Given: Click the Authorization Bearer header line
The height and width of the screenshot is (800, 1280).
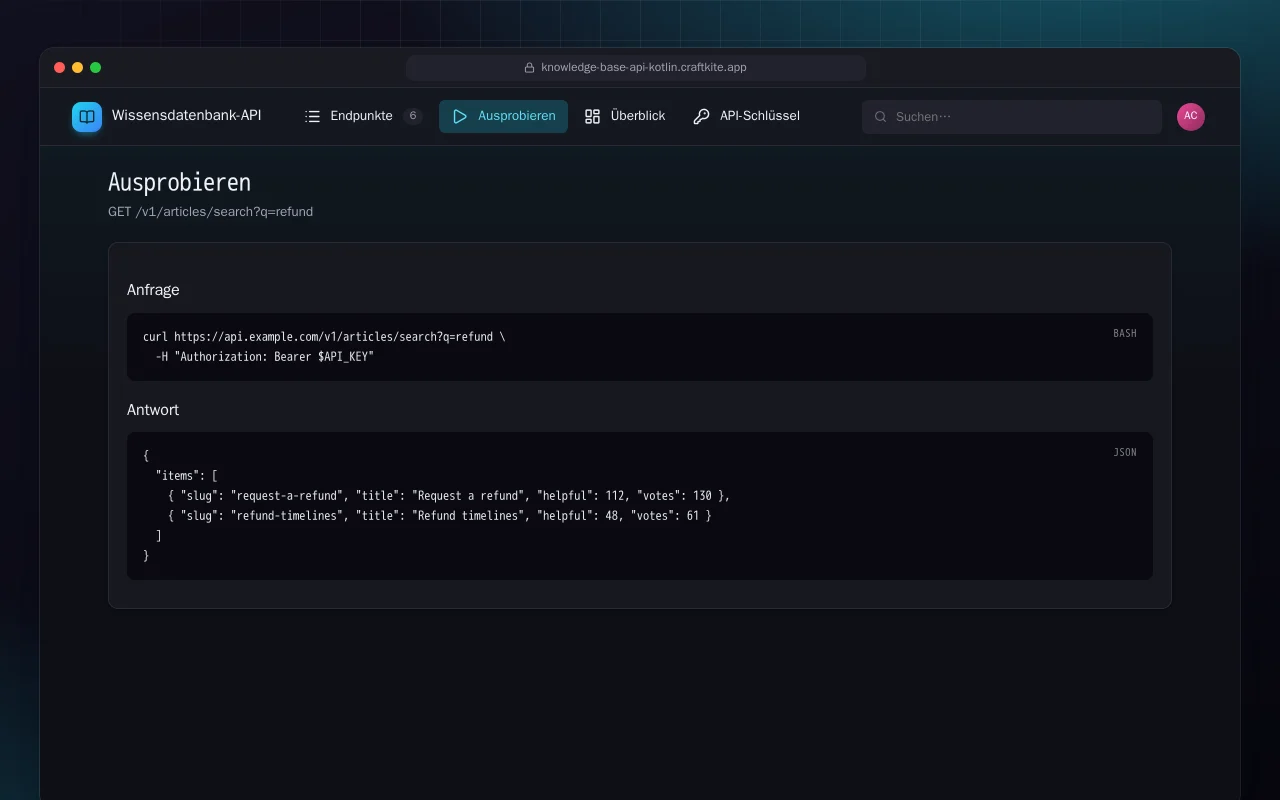Looking at the screenshot, I should pos(265,357).
